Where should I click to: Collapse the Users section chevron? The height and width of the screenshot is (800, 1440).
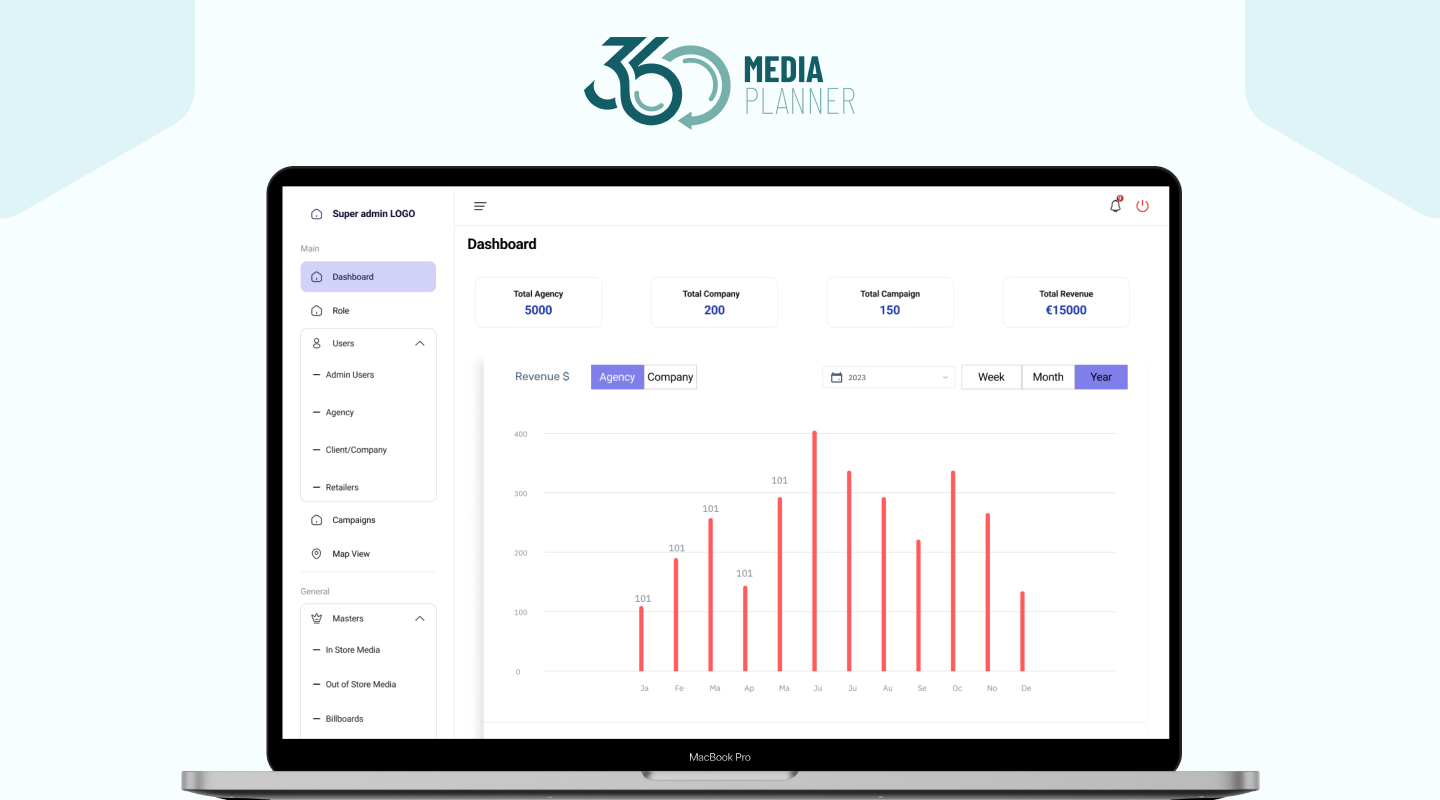coord(419,343)
